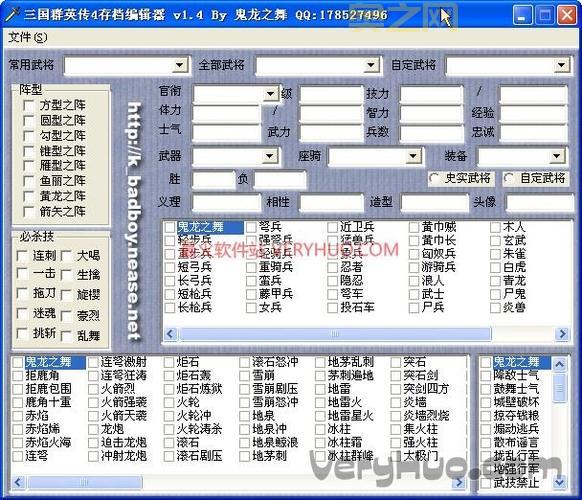Check 近卫兵 in the troop list
The width and height of the screenshot is (582, 500).
(x=333, y=227)
